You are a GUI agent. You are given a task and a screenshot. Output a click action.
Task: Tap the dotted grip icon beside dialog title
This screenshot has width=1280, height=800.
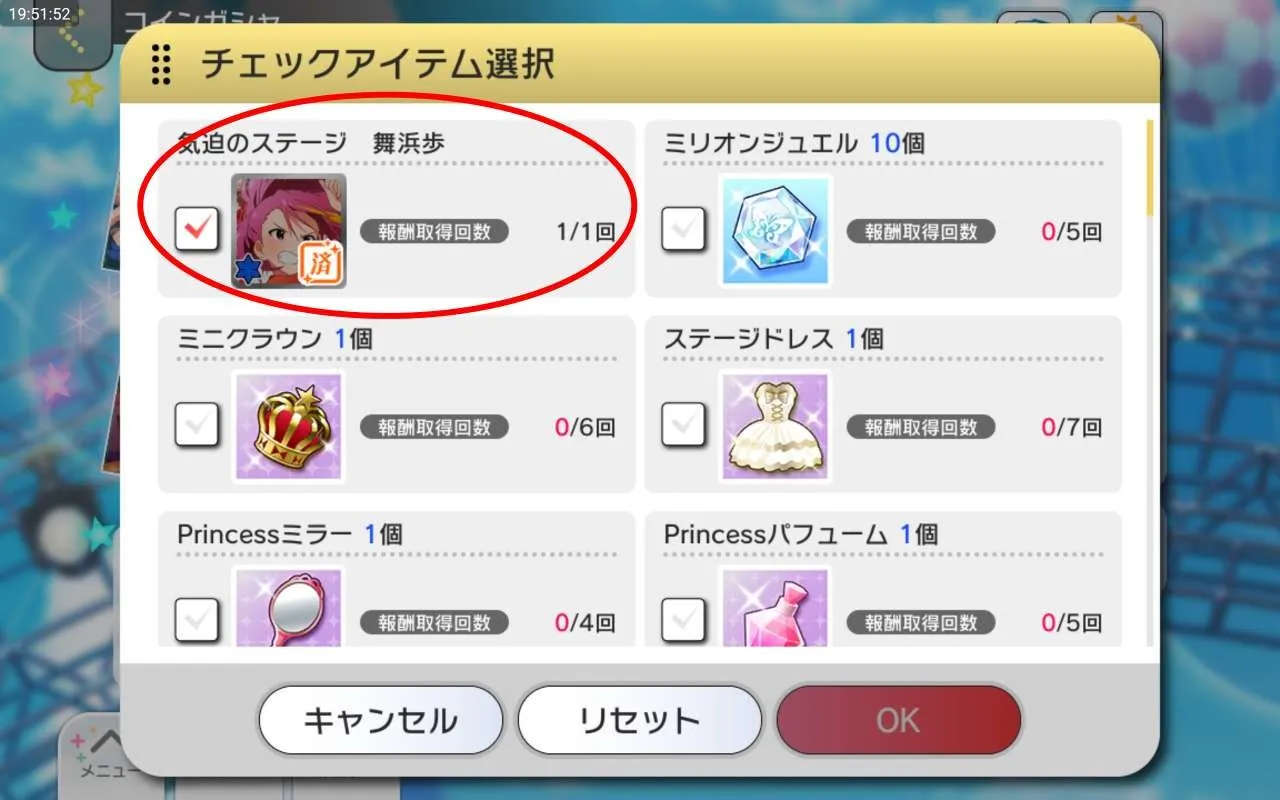tap(160, 65)
